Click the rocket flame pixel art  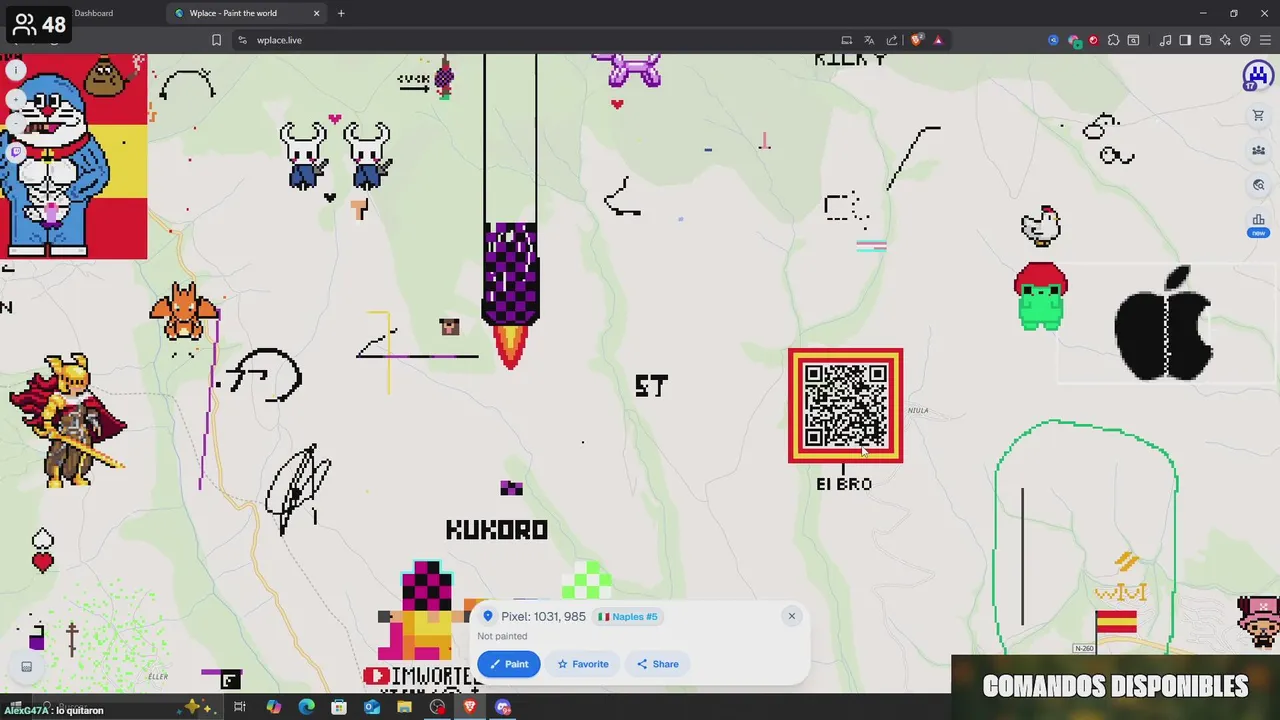[x=511, y=346]
